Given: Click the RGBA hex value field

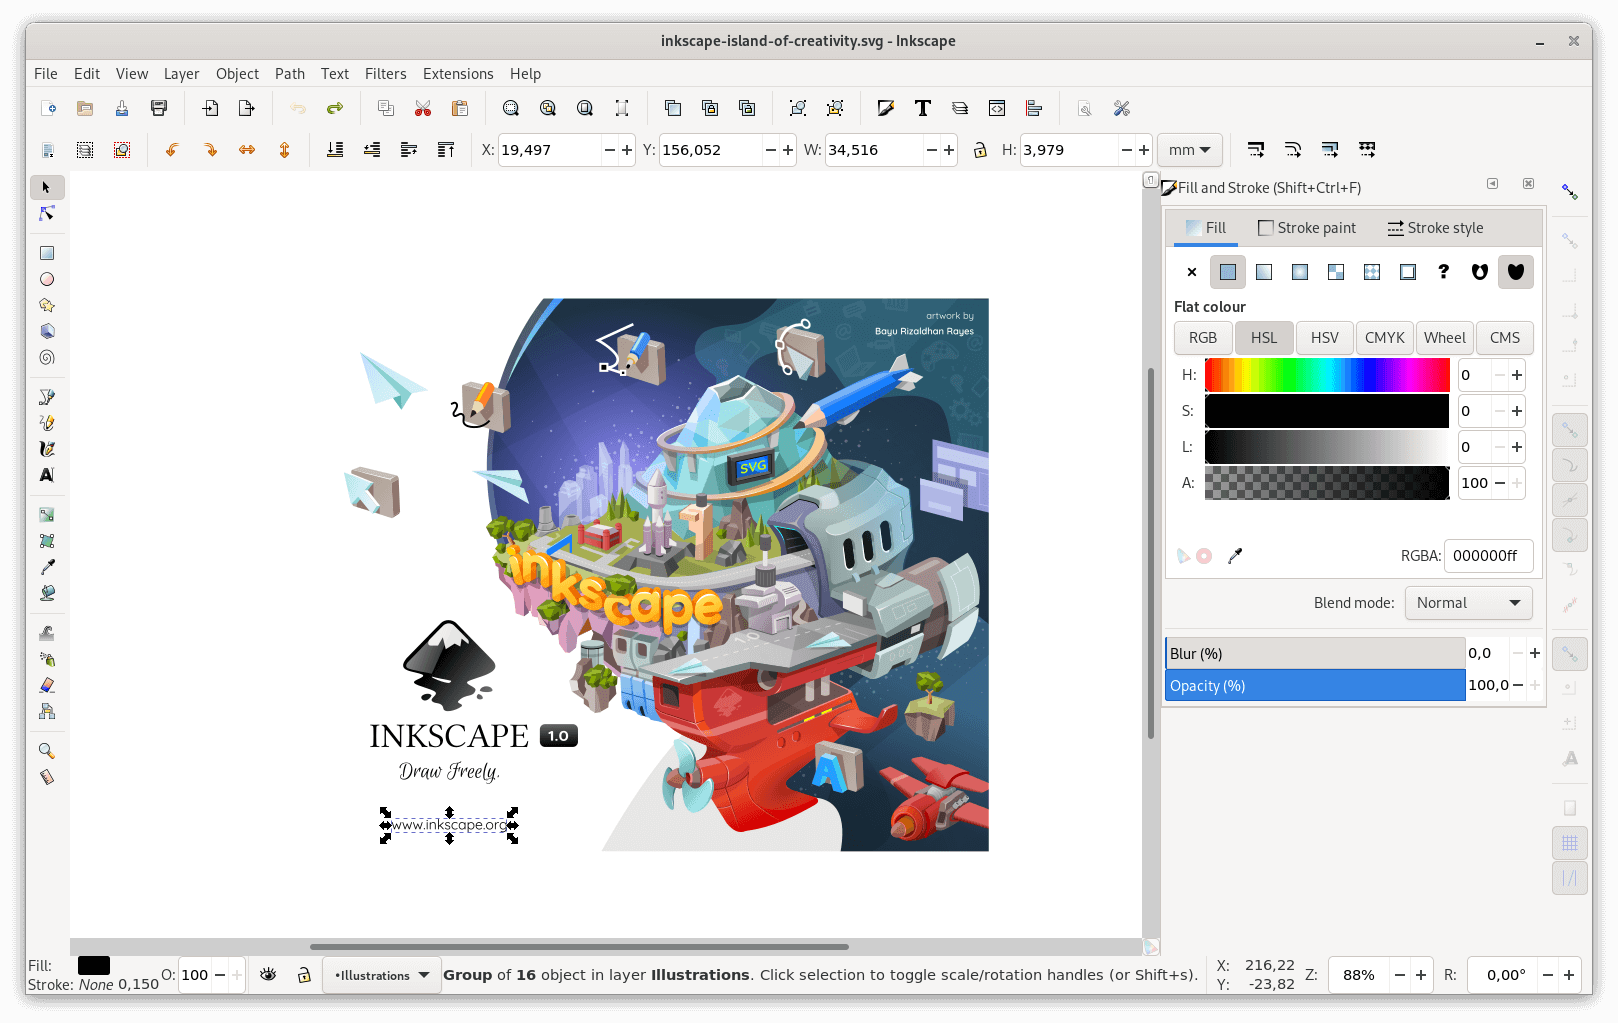Looking at the screenshot, I should click(1488, 556).
